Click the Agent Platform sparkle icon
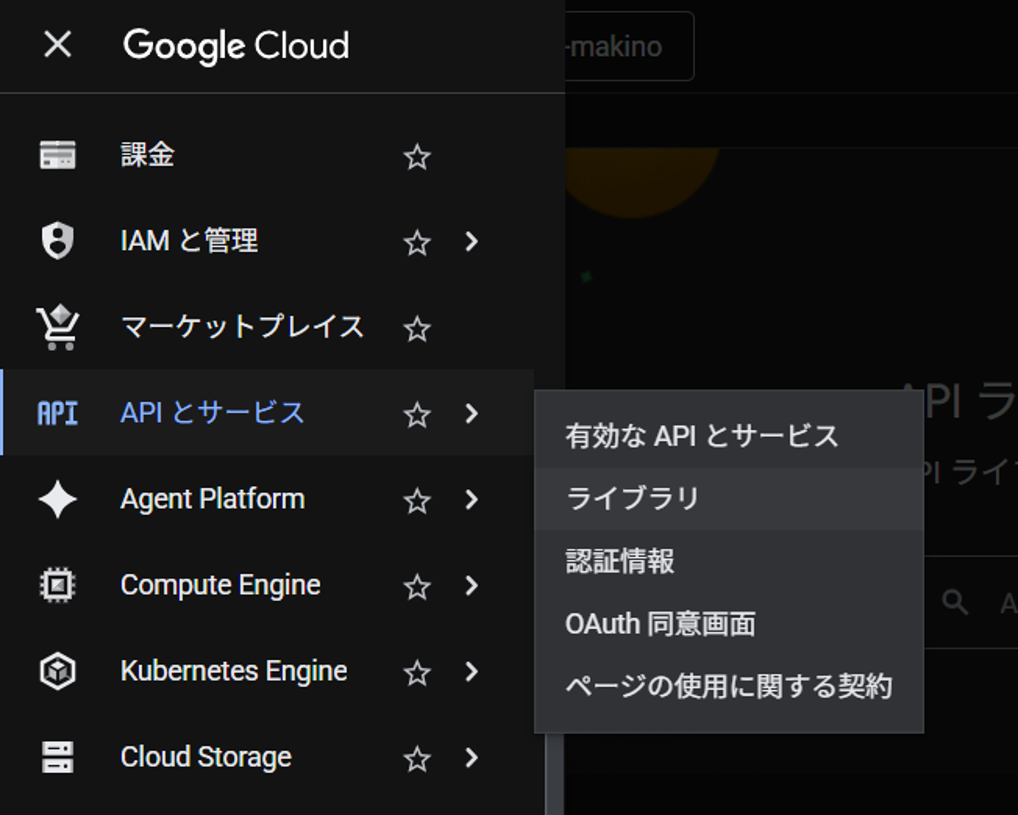1018x815 pixels. point(58,499)
